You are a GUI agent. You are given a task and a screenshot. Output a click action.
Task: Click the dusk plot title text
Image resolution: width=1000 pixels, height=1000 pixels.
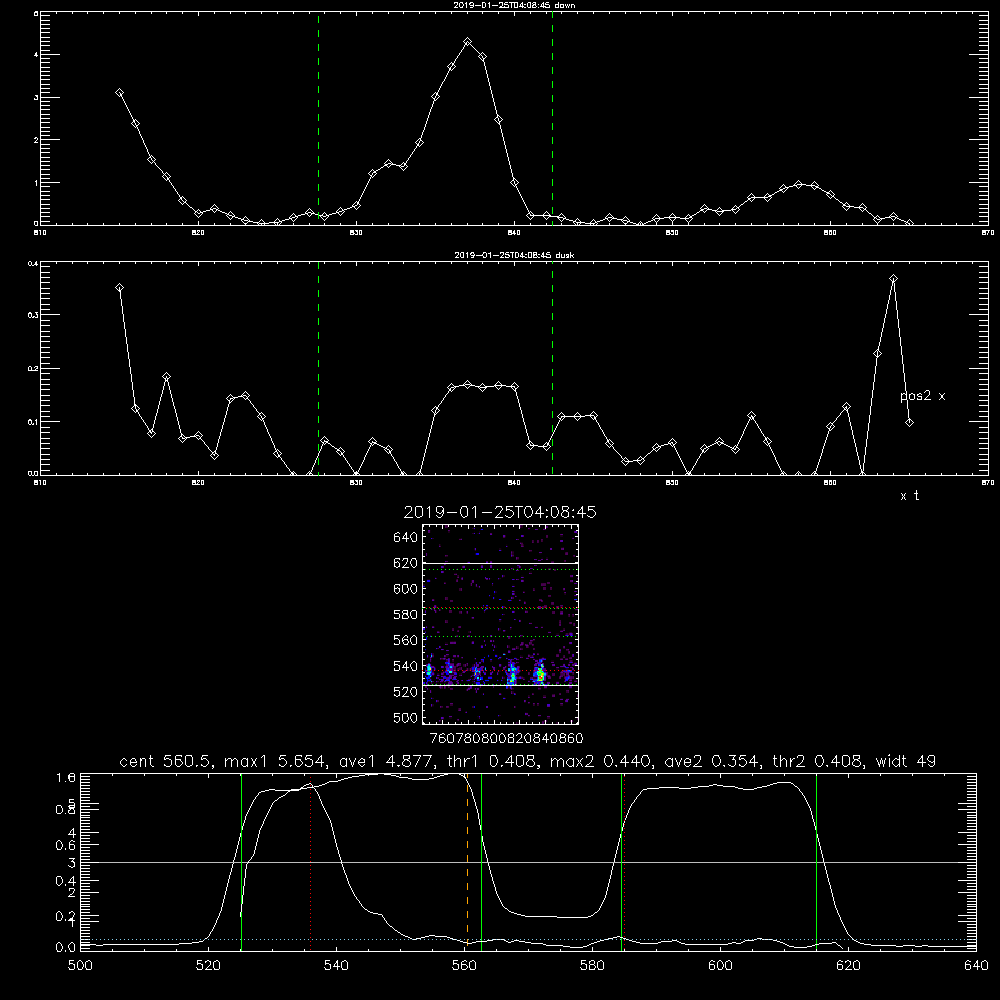[x=514, y=255]
